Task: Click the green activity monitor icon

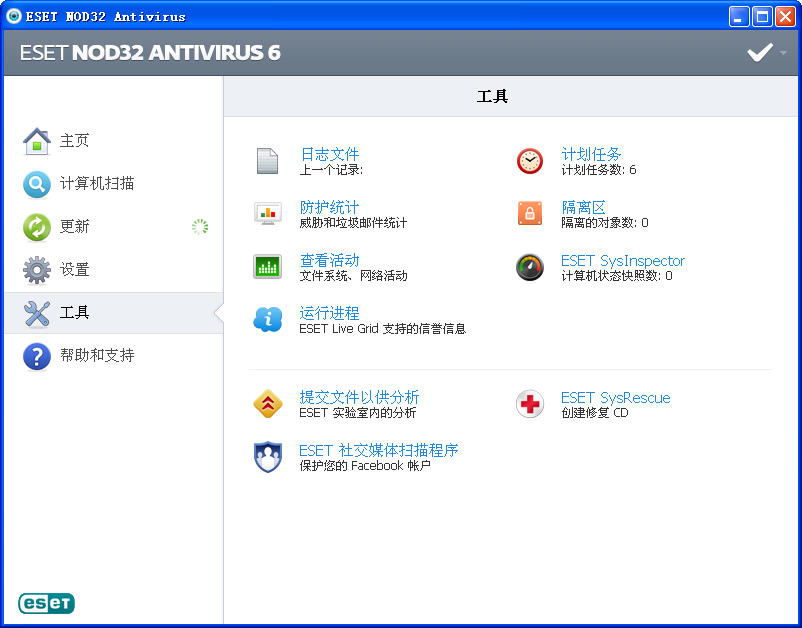Action: [x=267, y=267]
